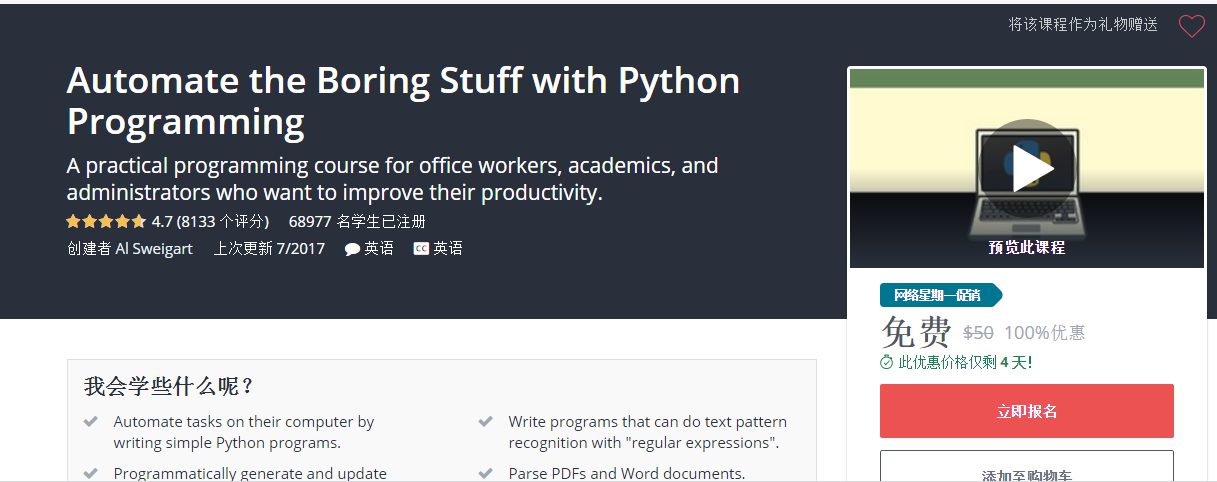Open instructor Al Sweigart link
The image size is (1217, 482).
coord(154,248)
